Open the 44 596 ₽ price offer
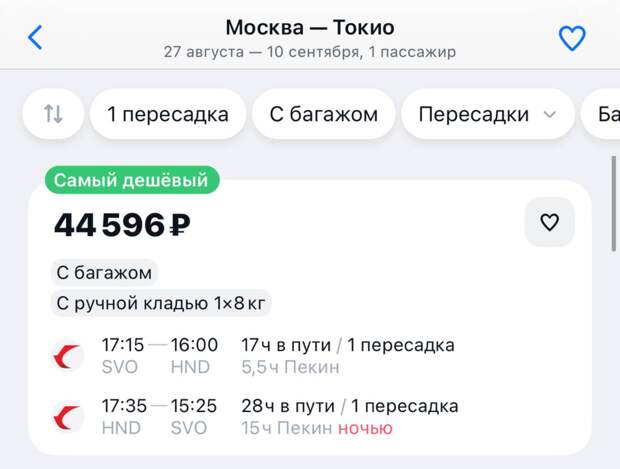620x469 pixels. pyautogui.click(x=122, y=225)
